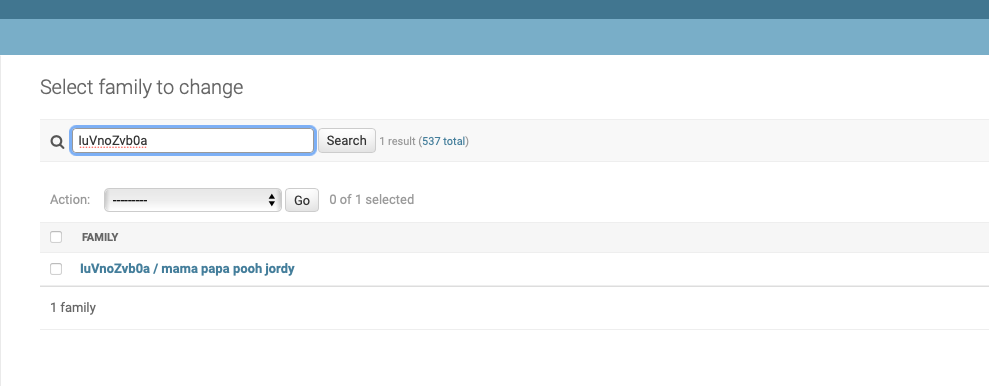Screen dimensions: 989x386
Task: Click the 1 family paginator text
Action: [x=73, y=308]
